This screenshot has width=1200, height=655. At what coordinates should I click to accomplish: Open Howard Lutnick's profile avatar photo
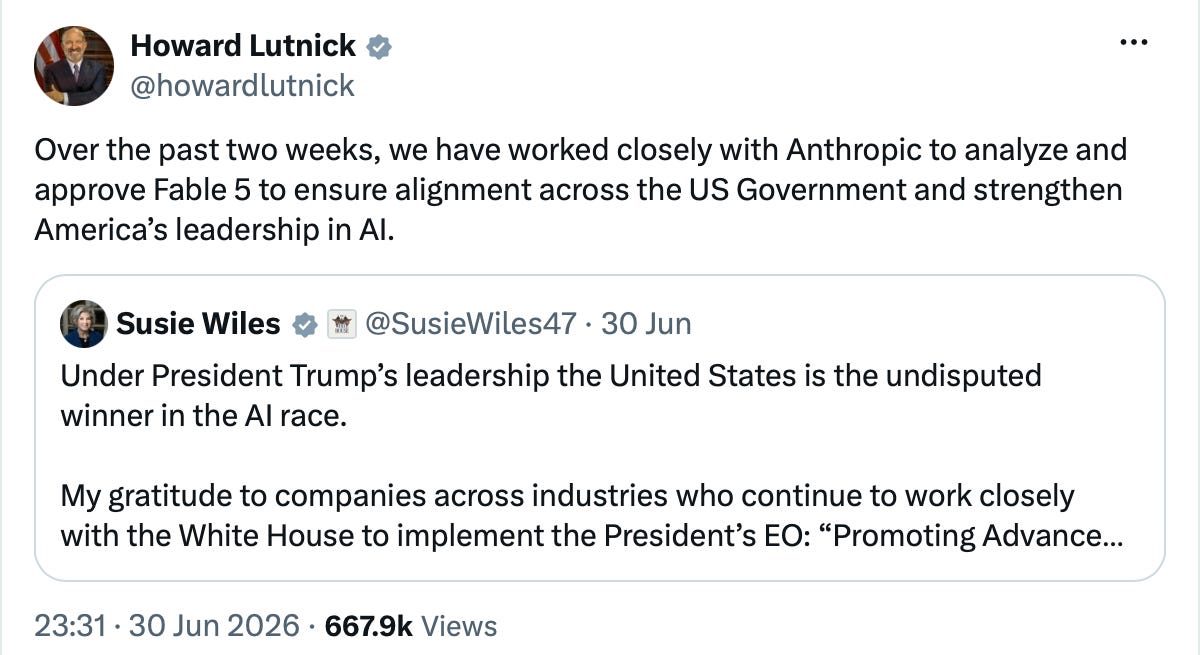point(74,66)
